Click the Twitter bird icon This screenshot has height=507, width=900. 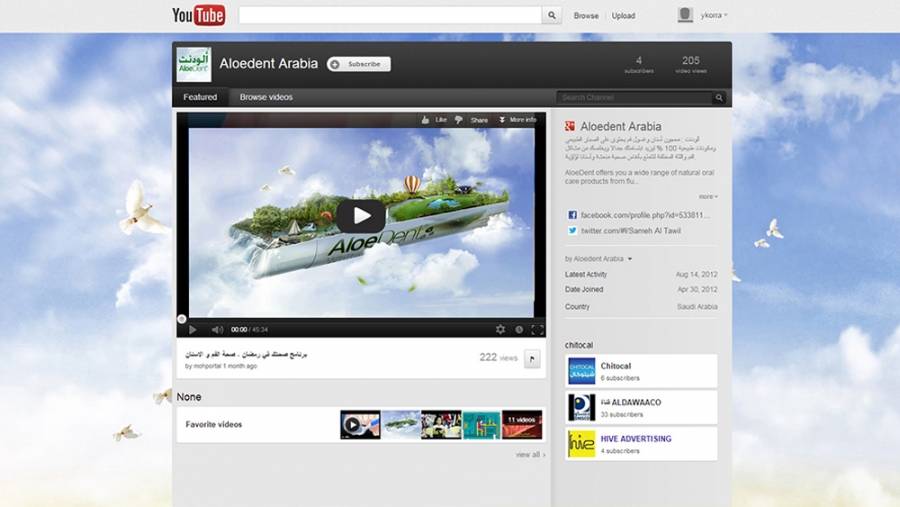(x=572, y=230)
